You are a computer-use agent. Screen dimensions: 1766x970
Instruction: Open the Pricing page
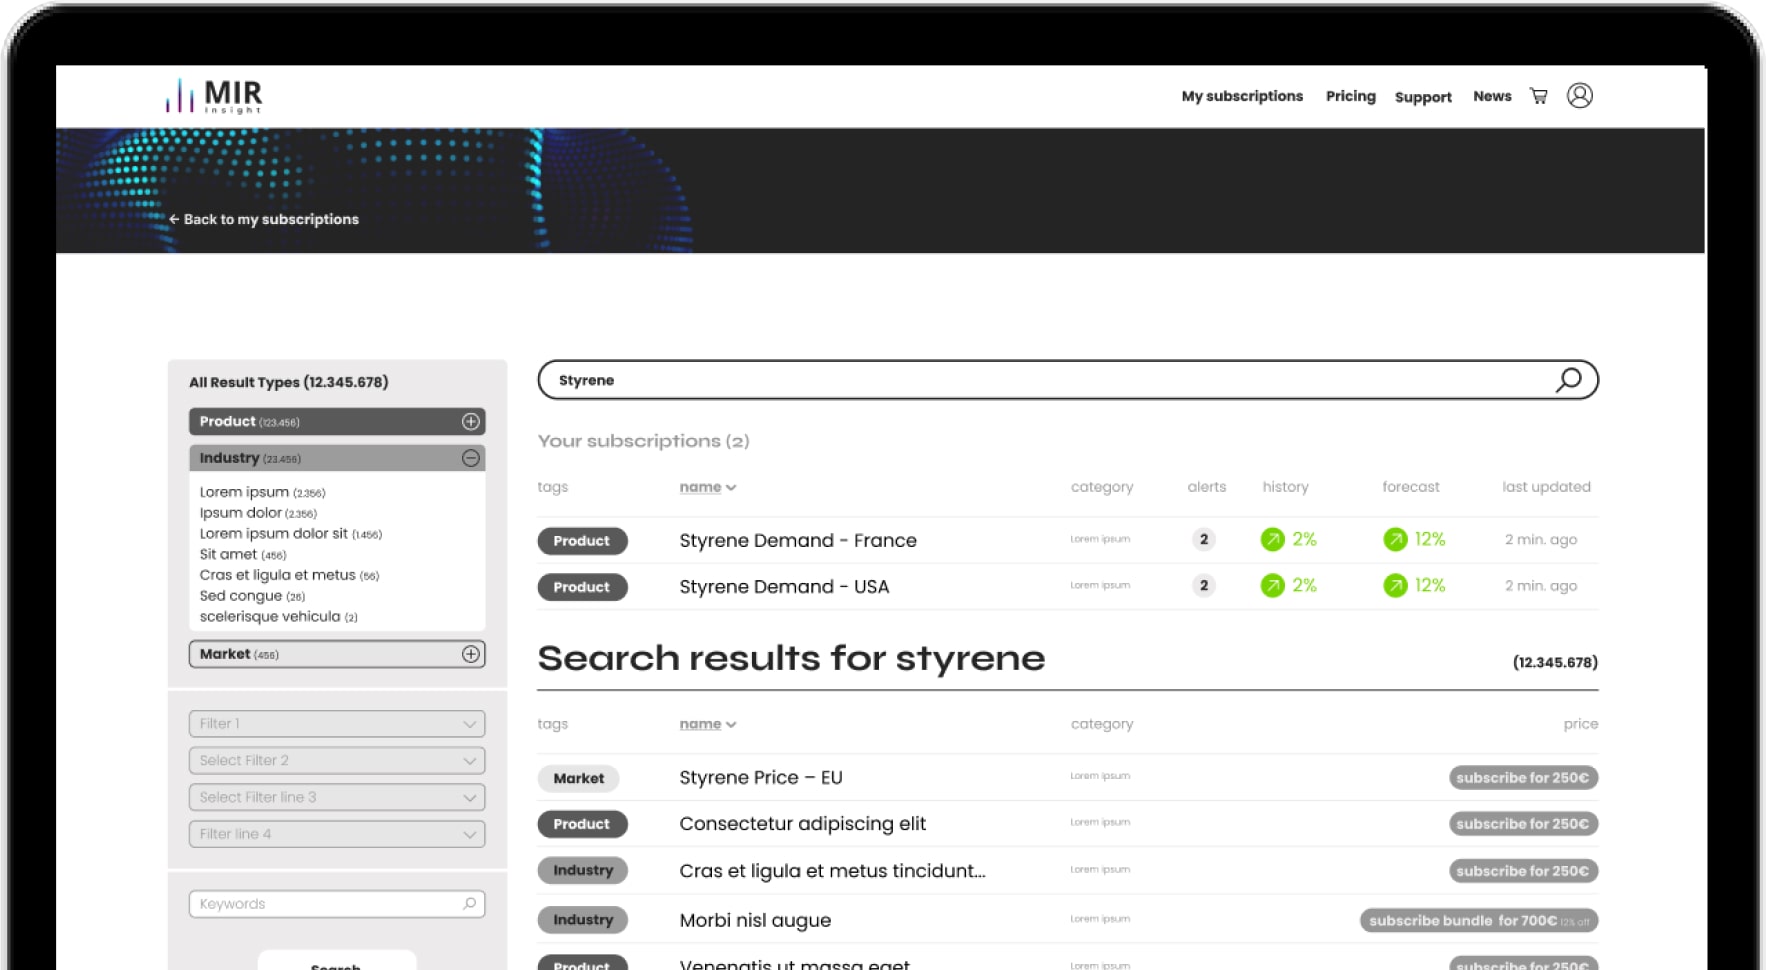pos(1350,96)
